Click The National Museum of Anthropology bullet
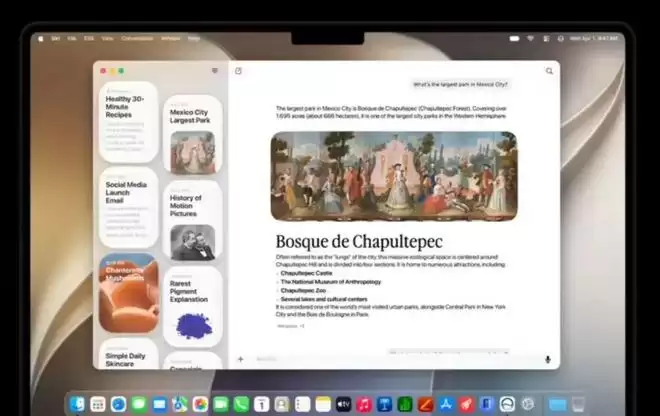This screenshot has width=660, height=416. pos(331,282)
